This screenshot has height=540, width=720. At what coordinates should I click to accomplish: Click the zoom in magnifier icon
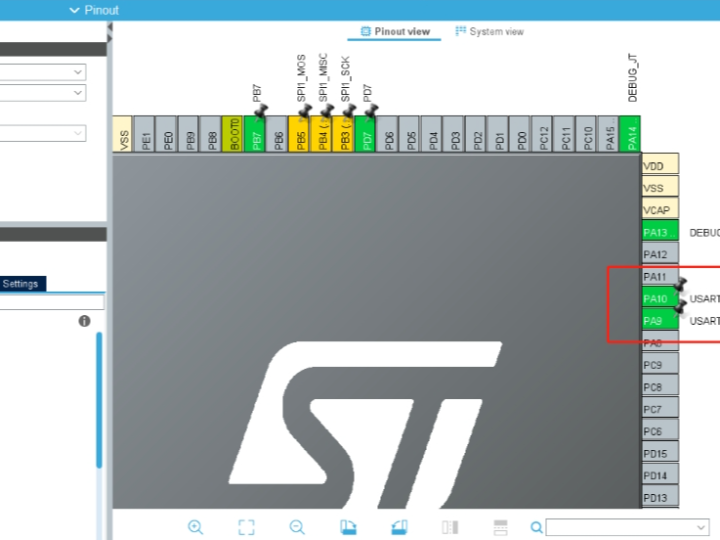pyautogui.click(x=195, y=527)
